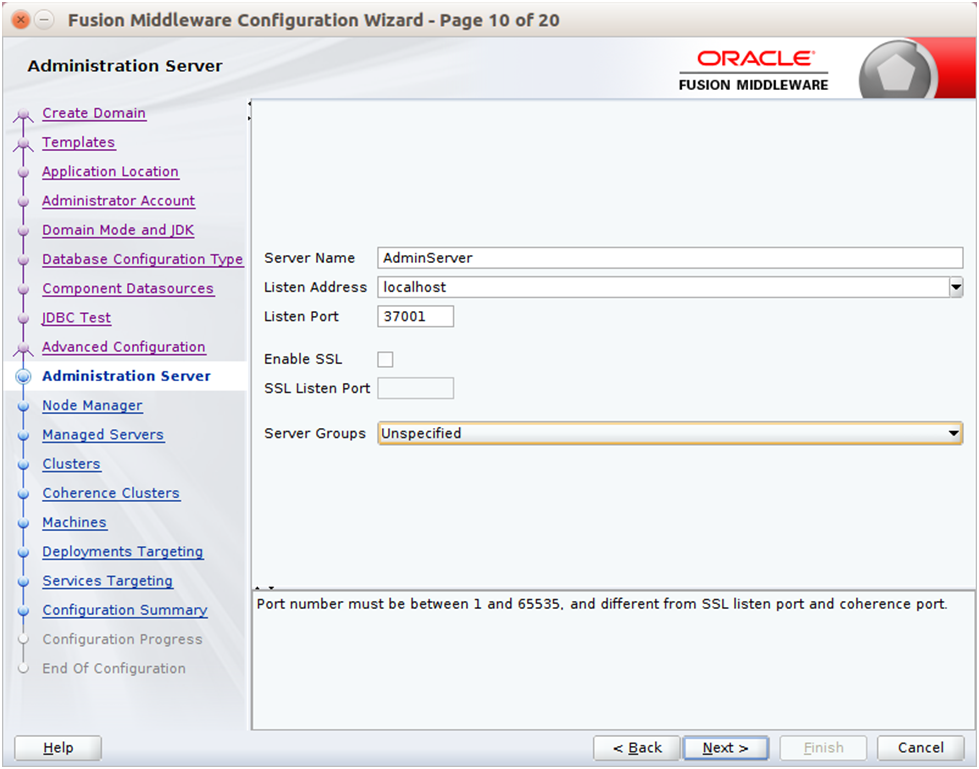The height and width of the screenshot is (769, 979).
Task: Click the Server Groups label
Action: point(315,433)
